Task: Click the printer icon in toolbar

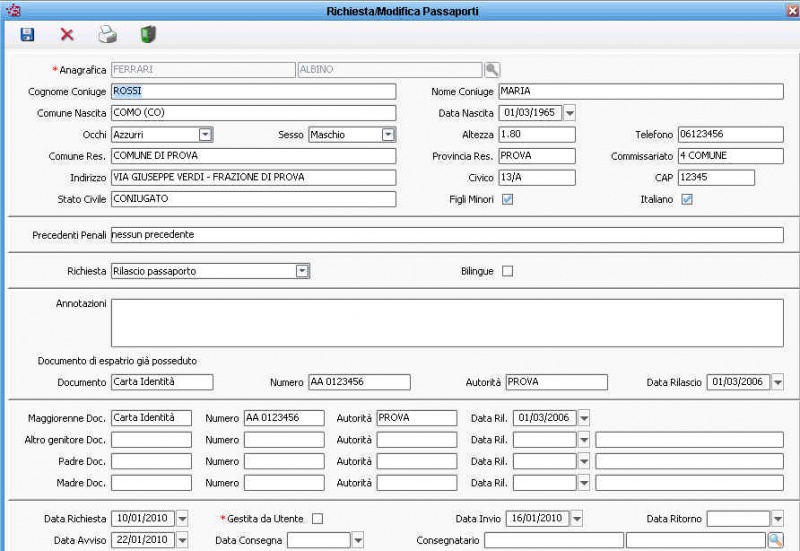Action: pos(107,35)
